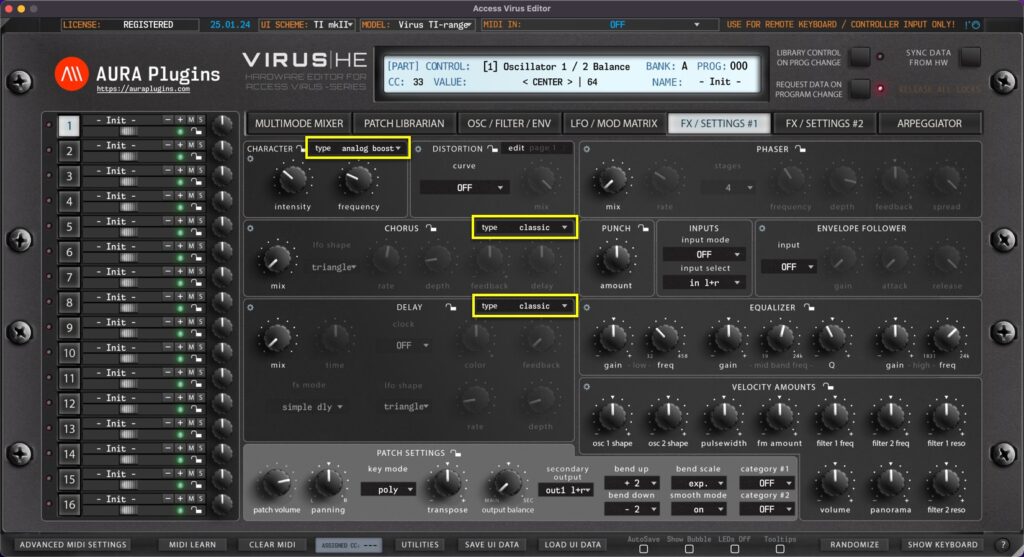Toggle Sync Data From HW button
Screen dimensions: 1024x557
tap(970, 57)
